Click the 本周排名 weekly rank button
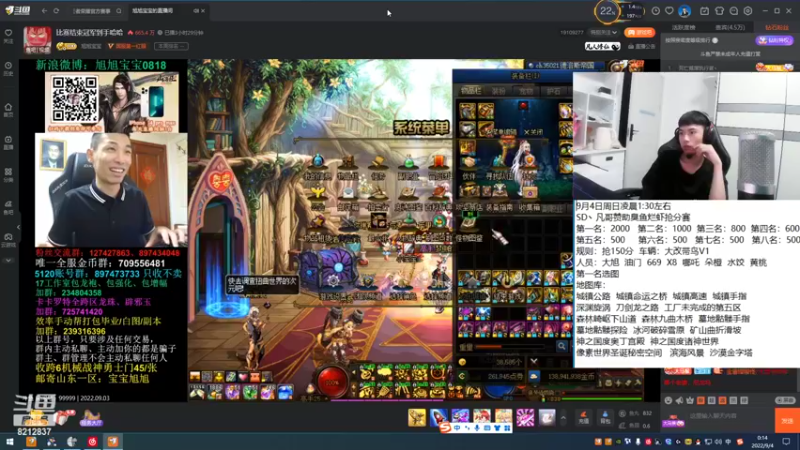Image resolution: width=800 pixels, height=450 pixels. (171, 46)
